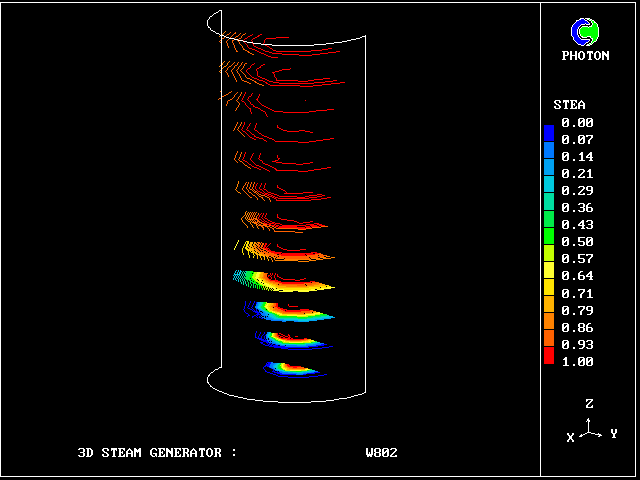Select the bottom-most contour slice in cylinder
Screen dimensions: 640x480
[x=291, y=369]
